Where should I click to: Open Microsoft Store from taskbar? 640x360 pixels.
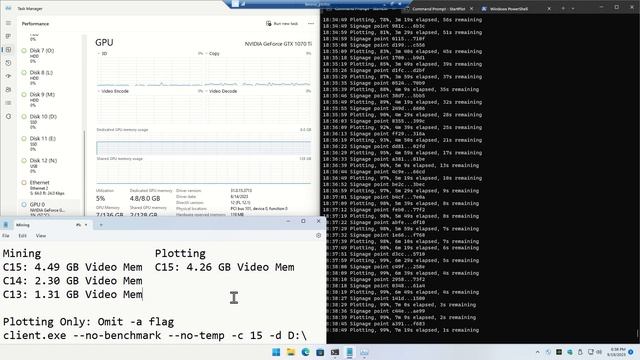tap(320, 352)
